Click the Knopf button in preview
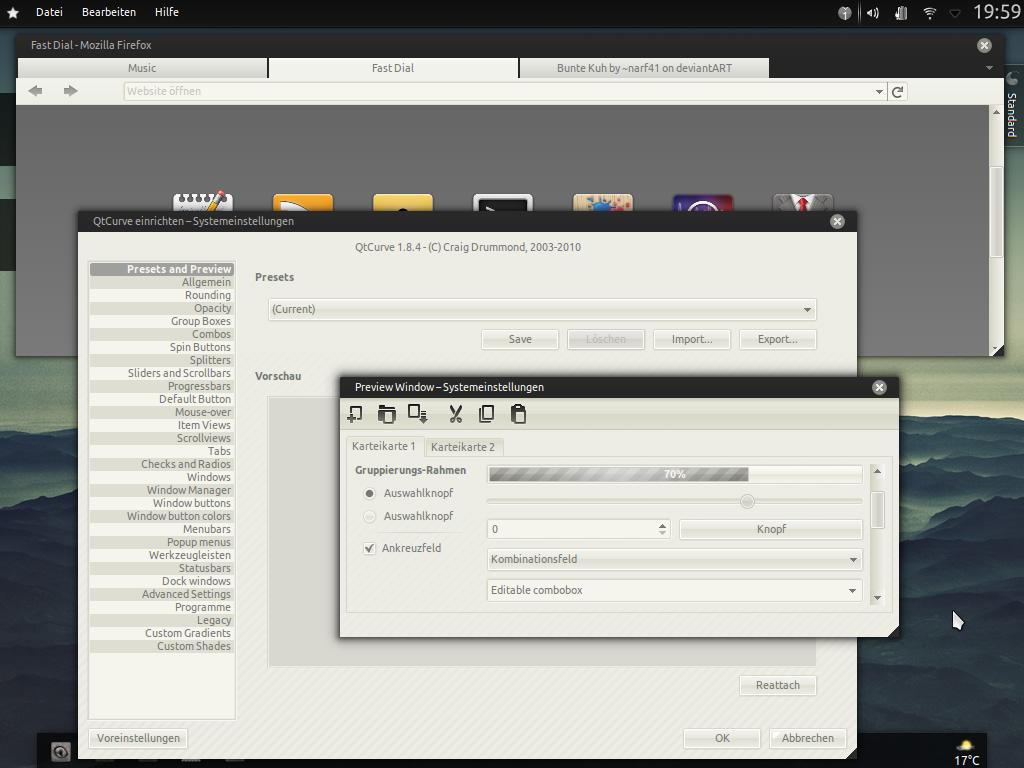 tap(771, 530)
